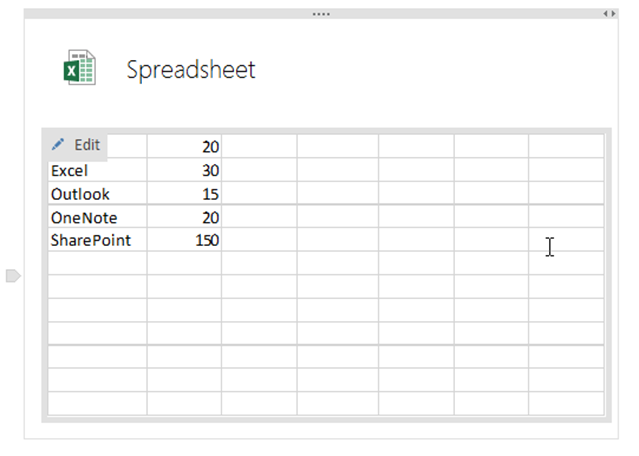Click the dotted drag handle on top bar
639x456 pixels.
coord(321,14)
